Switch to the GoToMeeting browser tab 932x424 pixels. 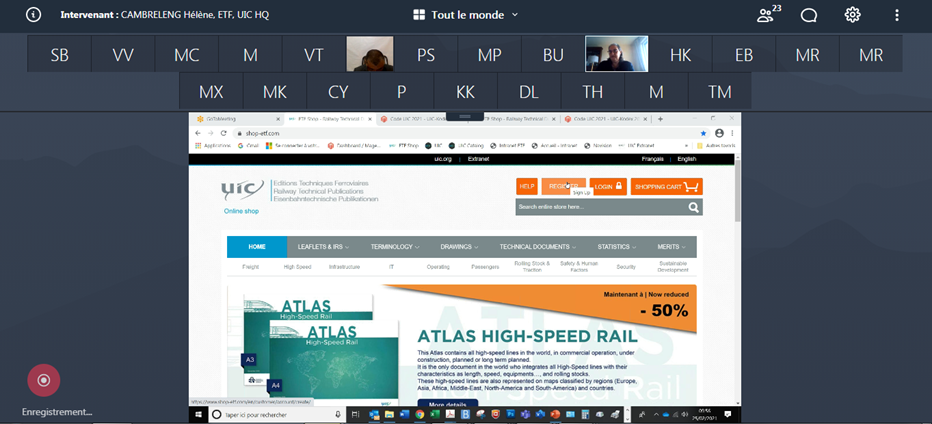click(237, 119)
